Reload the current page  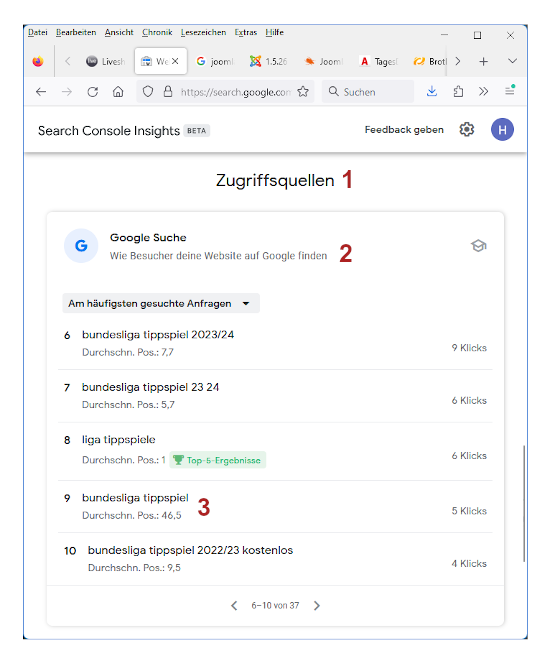pos(93,92)
